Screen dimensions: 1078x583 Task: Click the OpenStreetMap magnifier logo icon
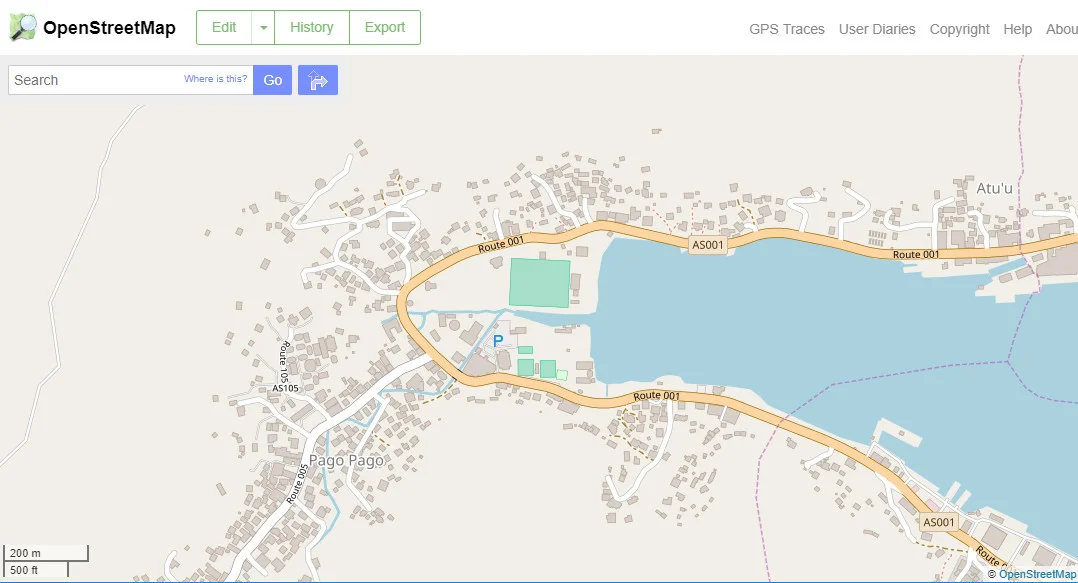click(23, 28)
